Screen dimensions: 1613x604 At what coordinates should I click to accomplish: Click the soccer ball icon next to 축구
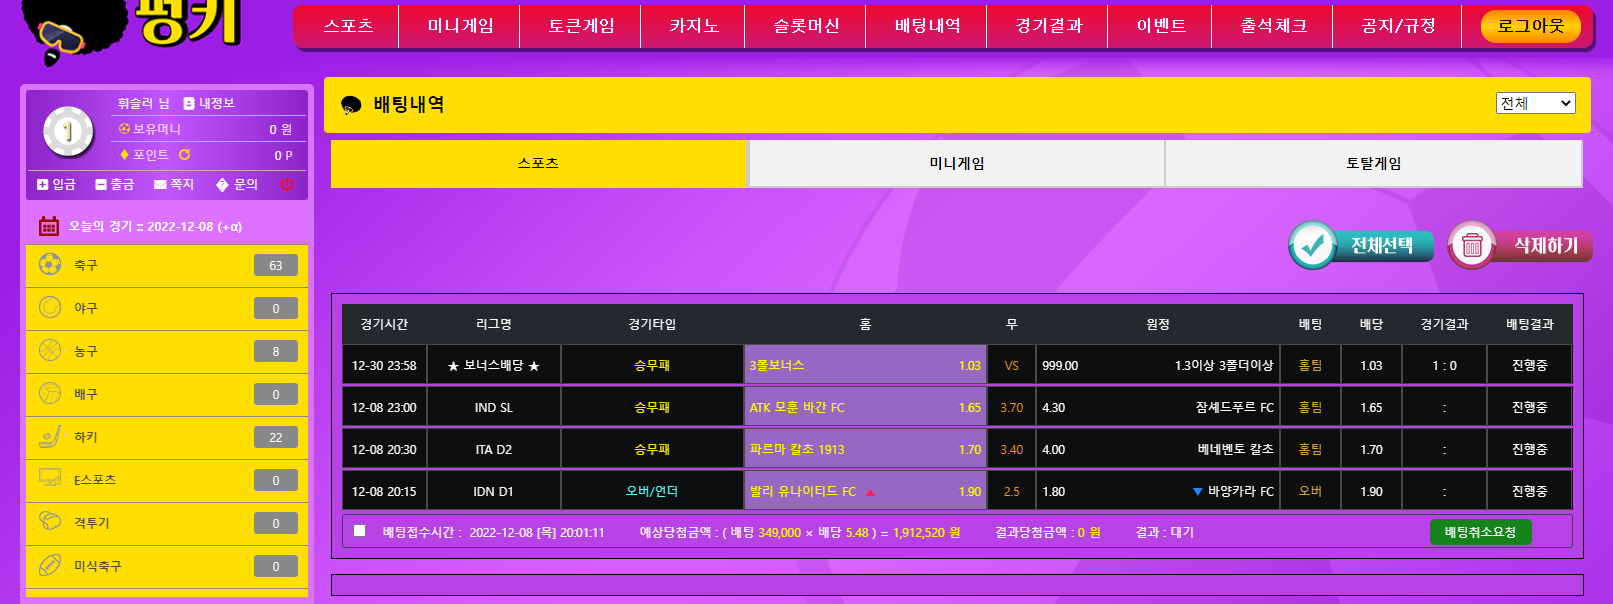coord(50,264)
